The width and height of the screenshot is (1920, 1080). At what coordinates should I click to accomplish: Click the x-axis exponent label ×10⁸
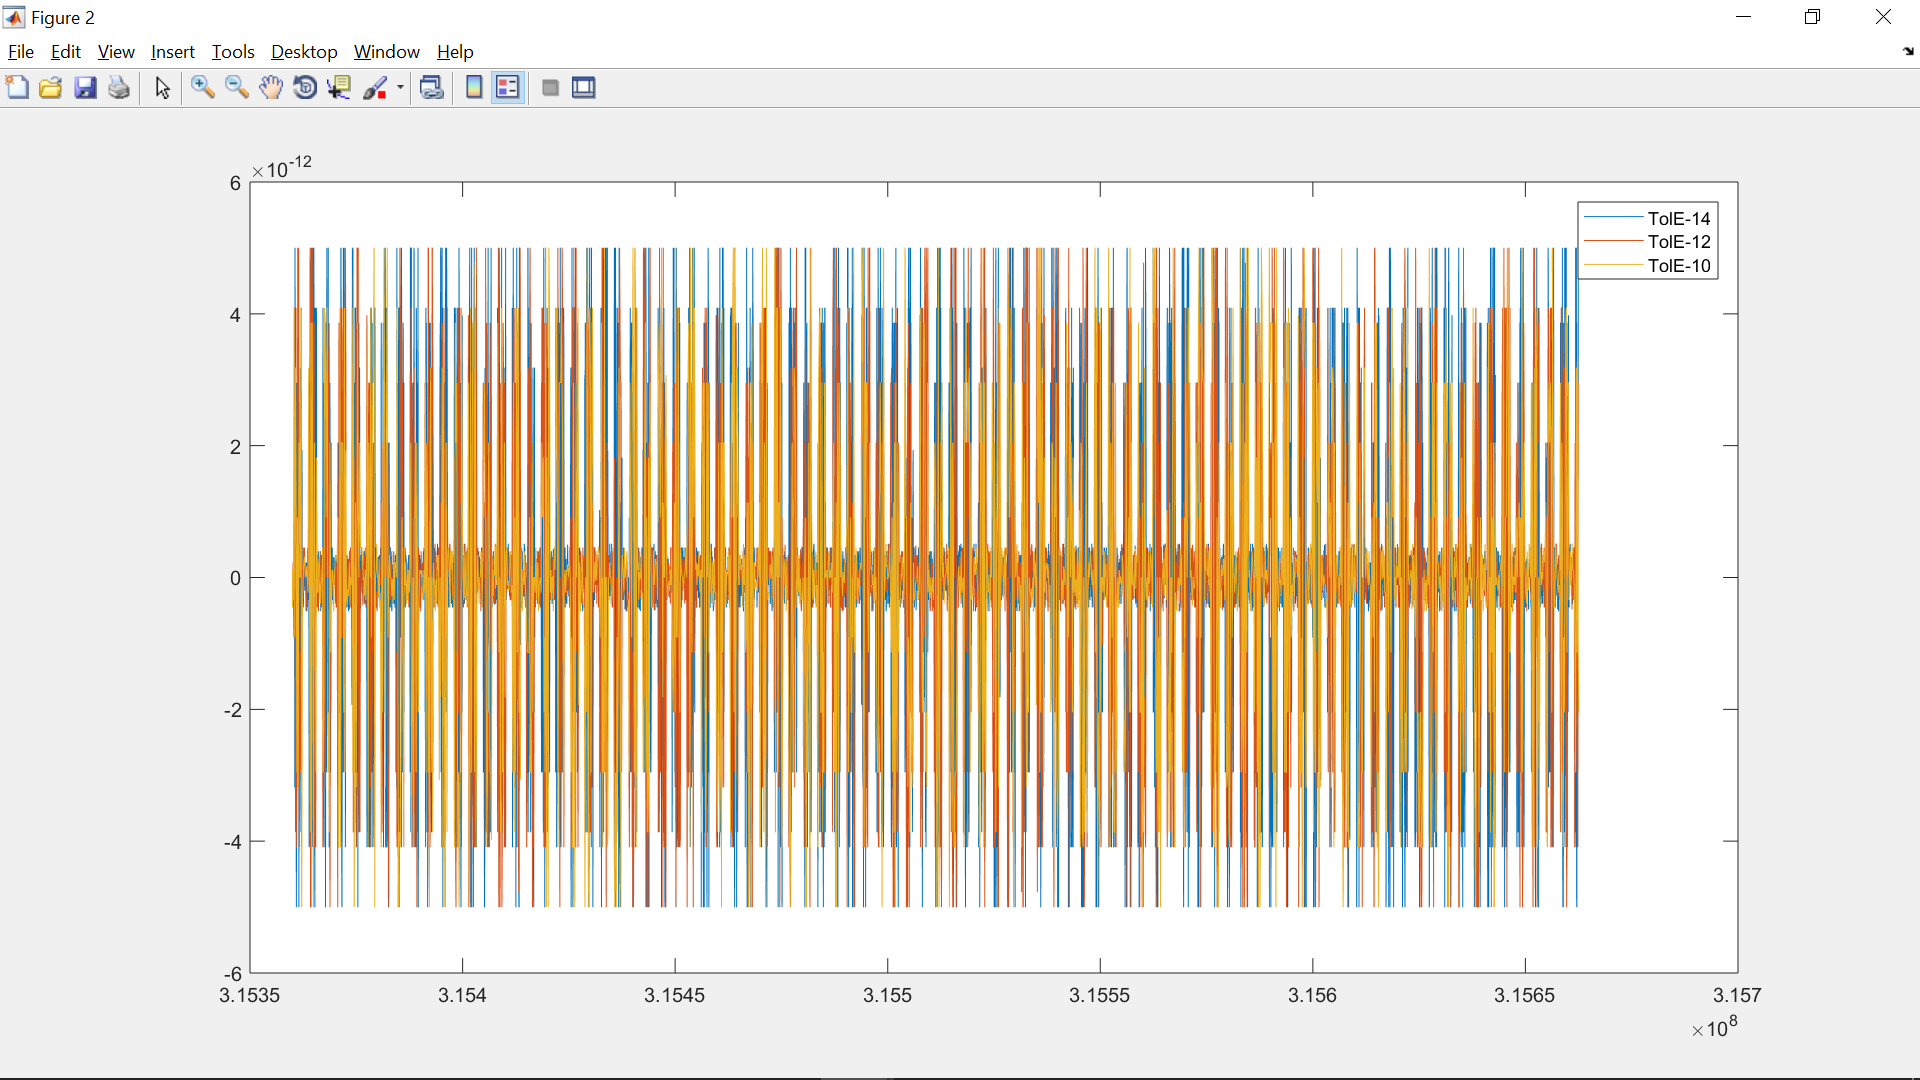[1715, 1027]
